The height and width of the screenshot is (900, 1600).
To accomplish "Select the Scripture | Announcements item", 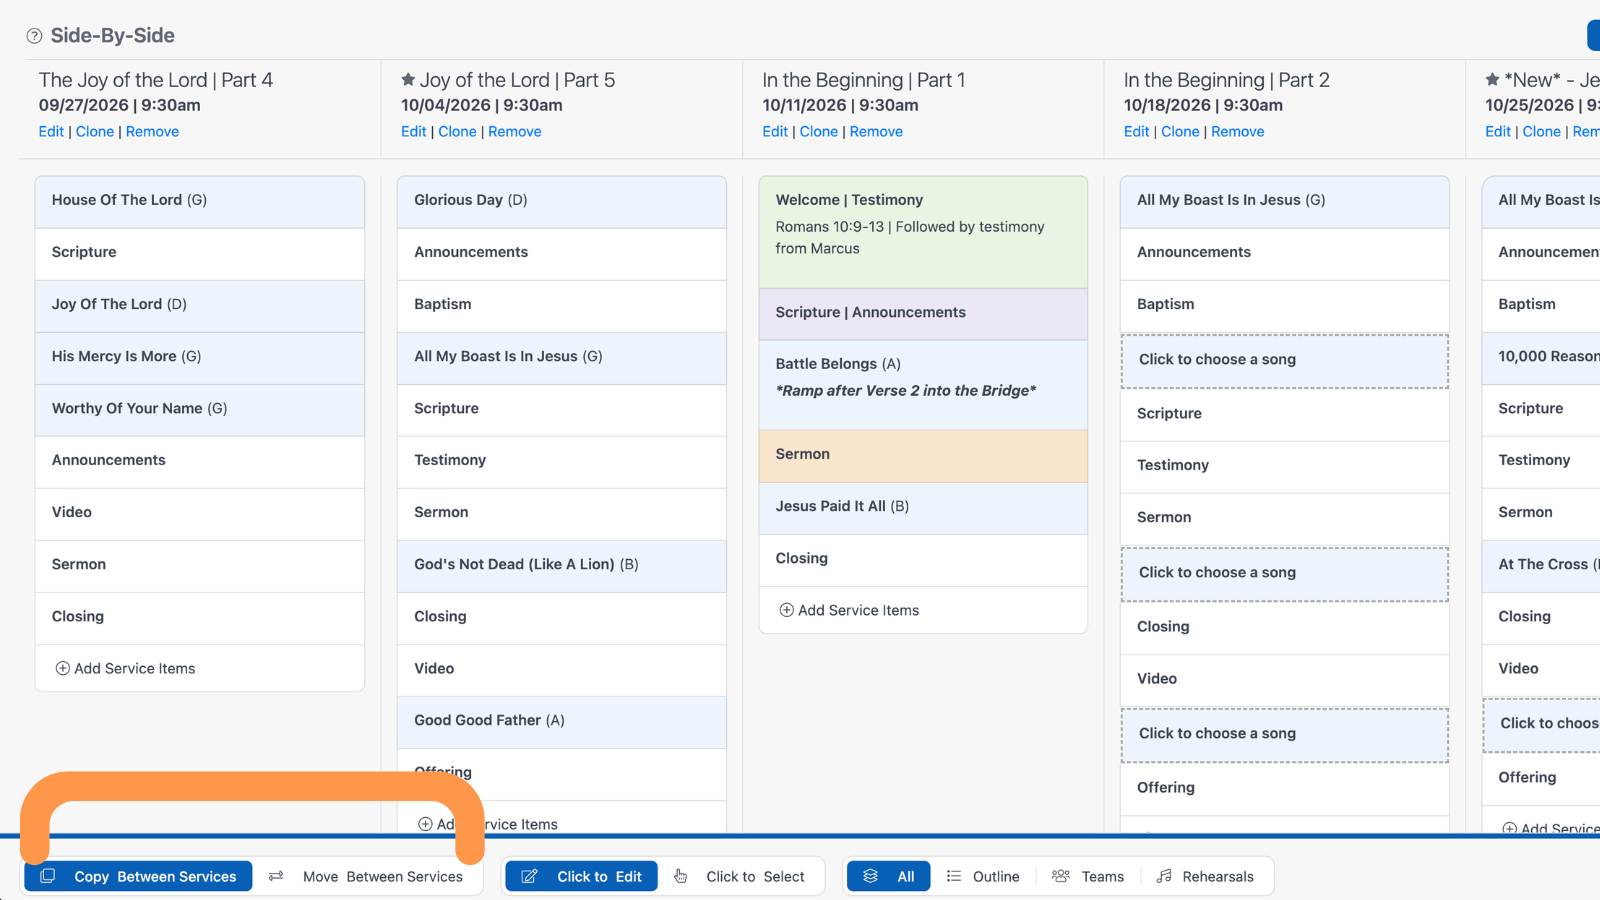I will pos(923,314).
